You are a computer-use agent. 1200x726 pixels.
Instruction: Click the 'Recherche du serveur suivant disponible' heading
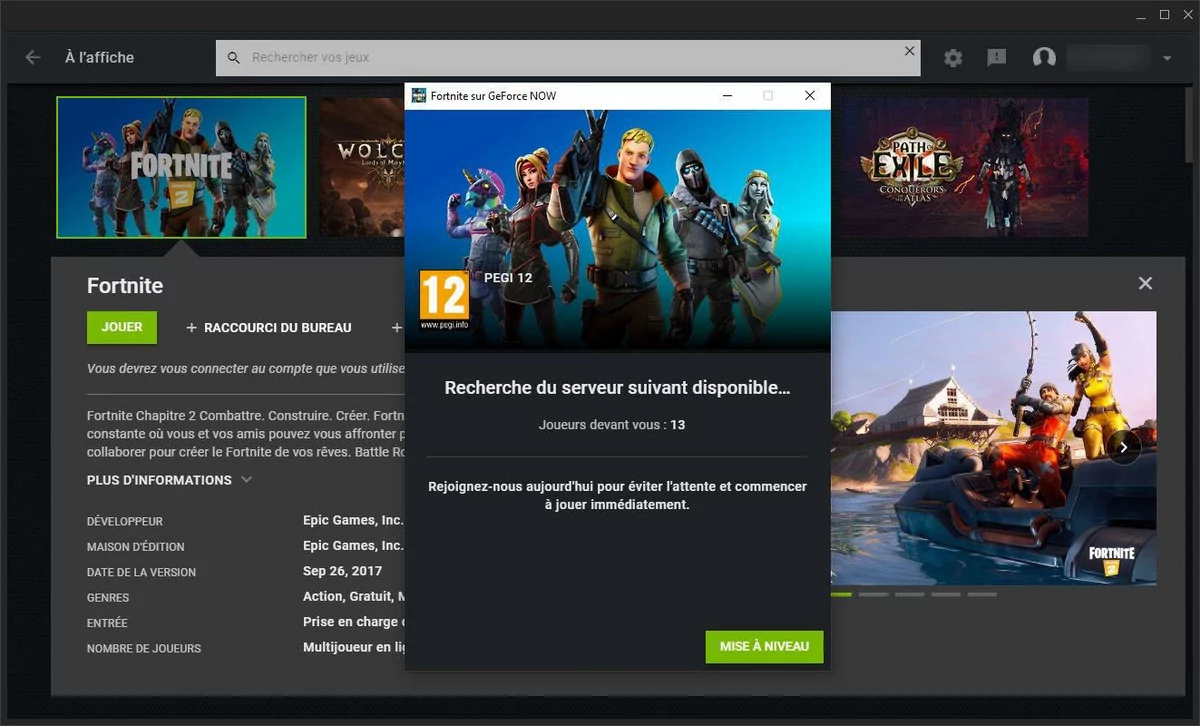click(617, 388)
